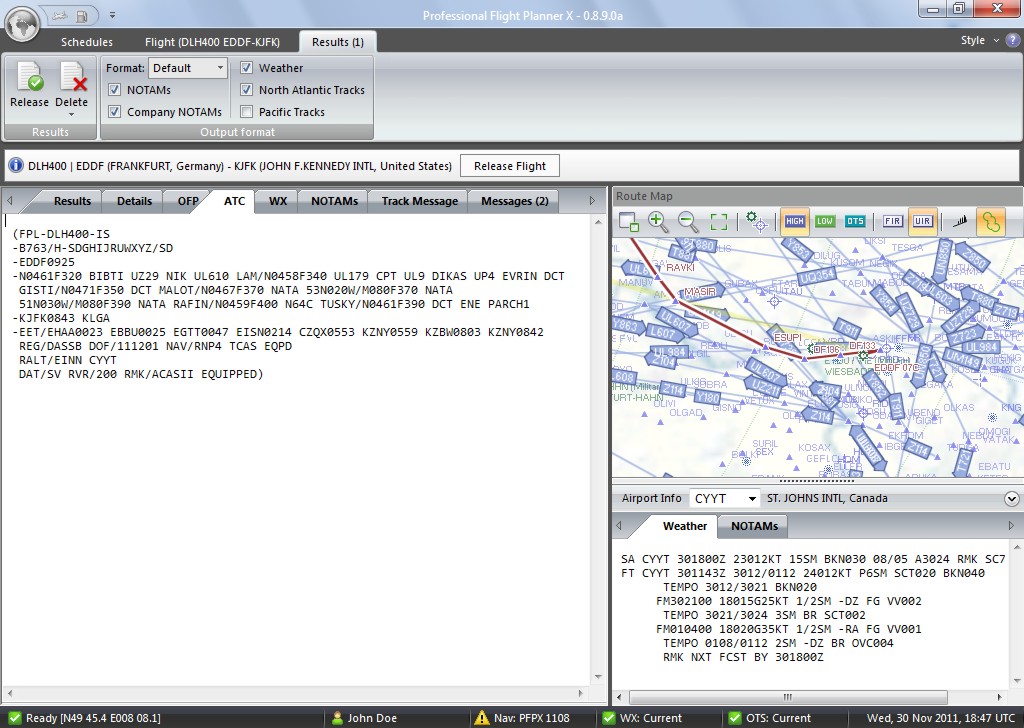This screenshot has height=728, width=1024.
Task: Click the Nav PFPX 1108 warning icon
Action: pos(482,718)
